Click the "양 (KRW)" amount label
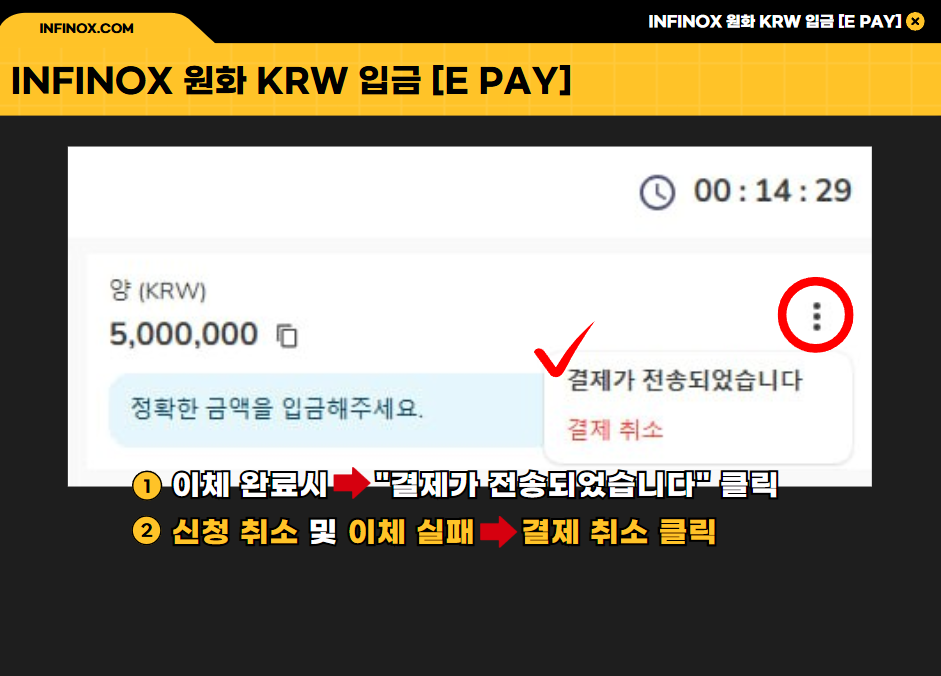Viewport: 941px width, 676px height. pyautogui.click(x=158, y=291)
